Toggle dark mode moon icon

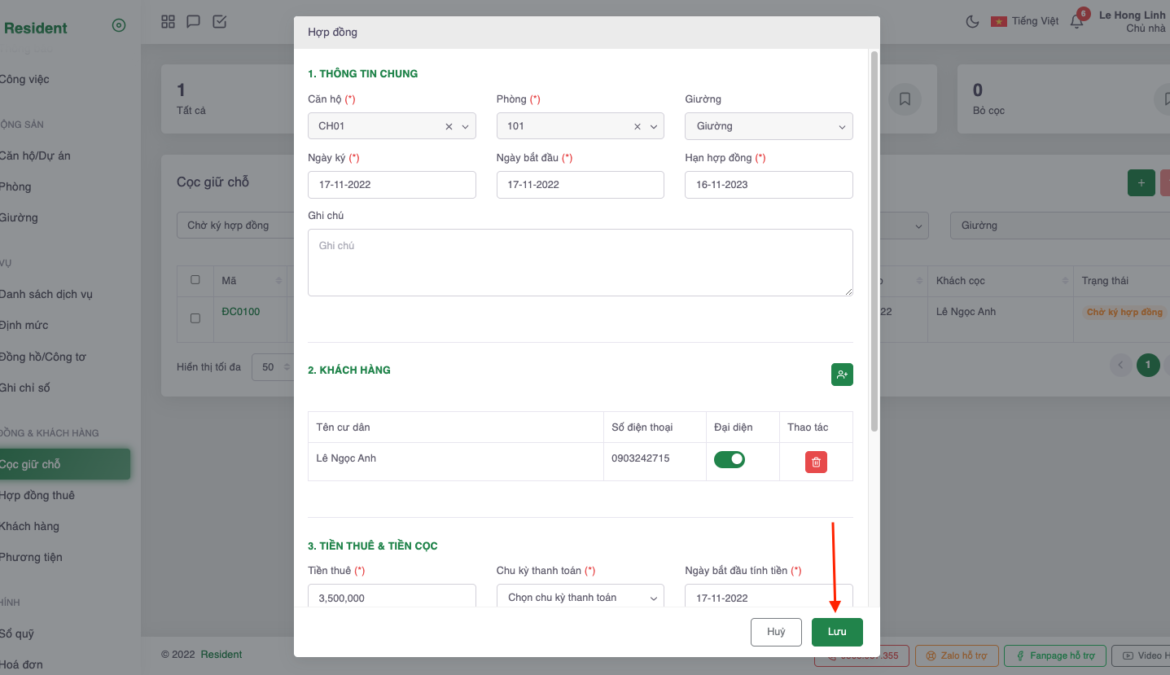(972, 22)
